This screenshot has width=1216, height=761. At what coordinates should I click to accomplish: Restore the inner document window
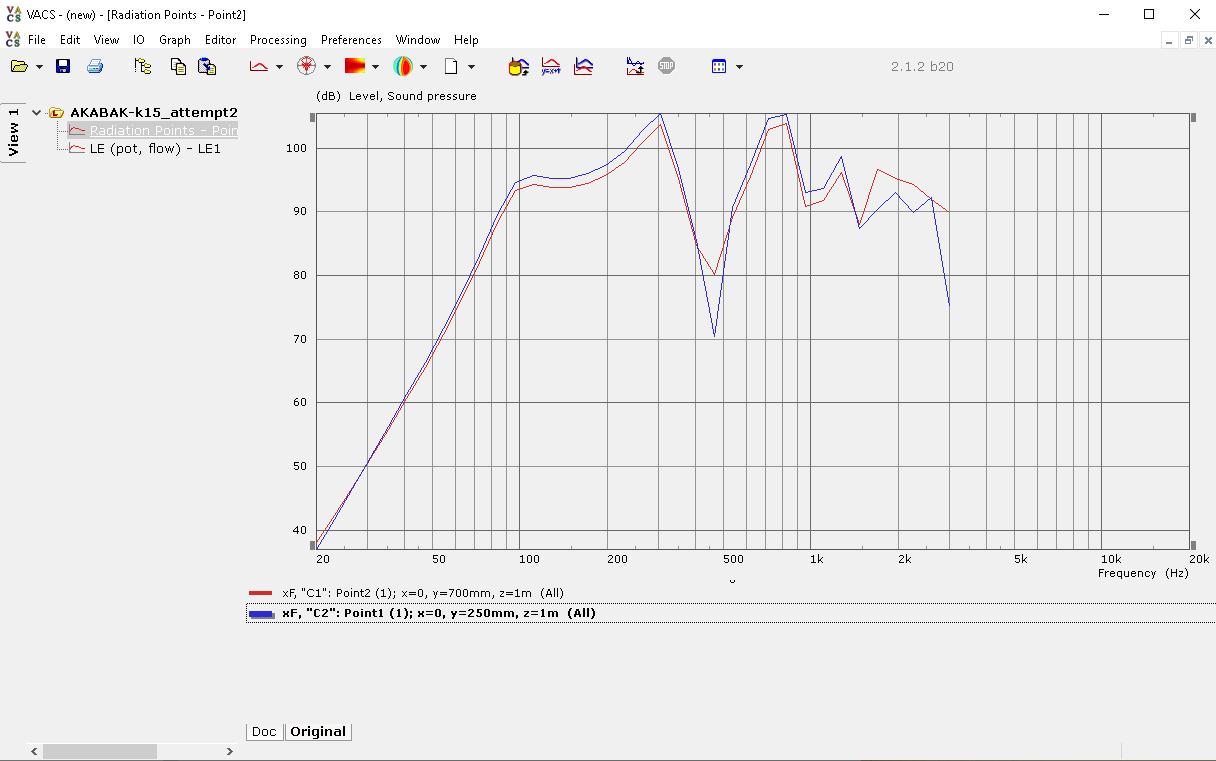coord(1188,40)
